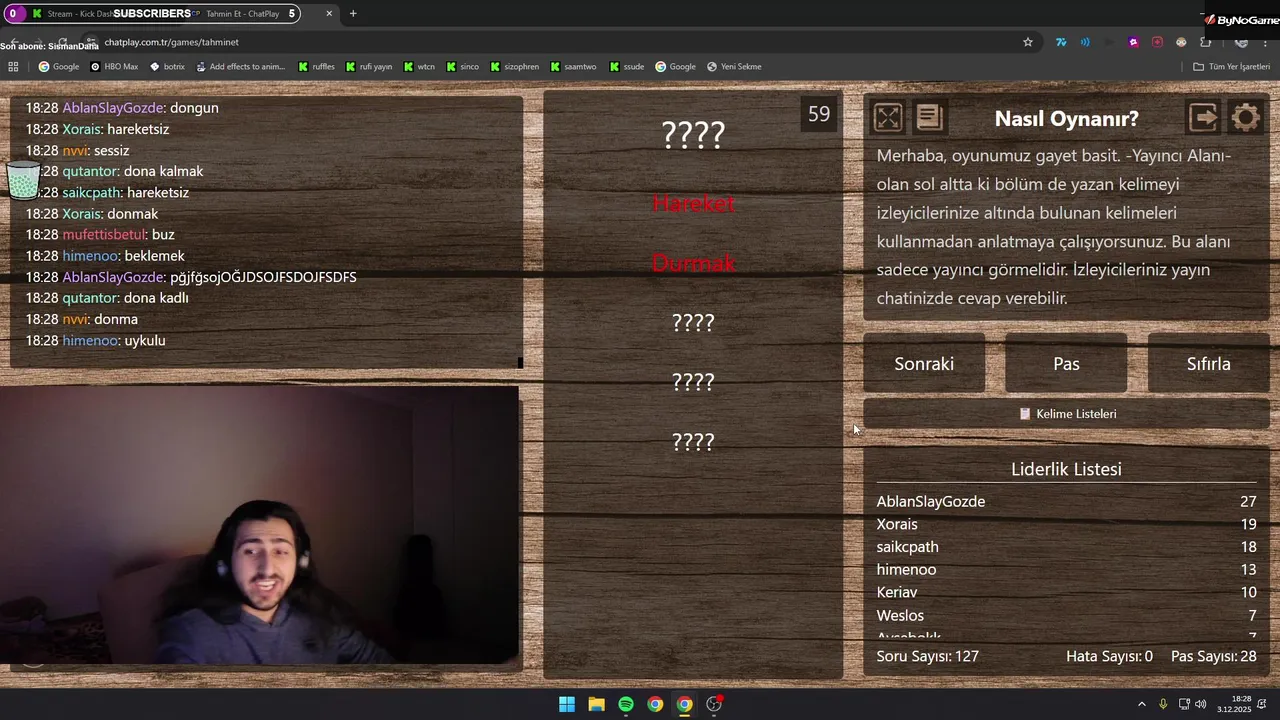Select himenoo in the leaderboard list

[906, 569]
